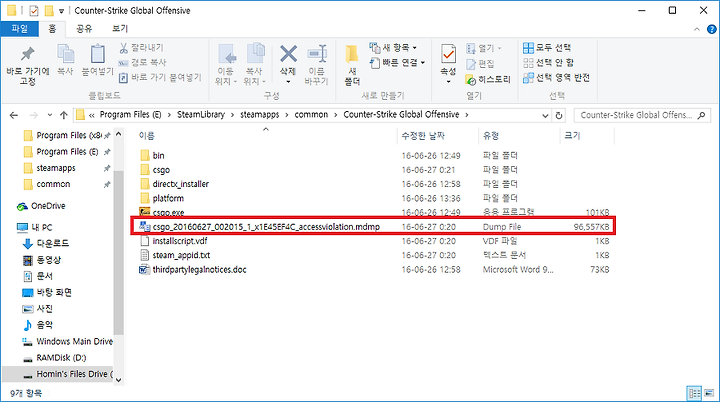720x402 pixels.
Task: Switch to Details view in status bar
Action: (694, 394)
